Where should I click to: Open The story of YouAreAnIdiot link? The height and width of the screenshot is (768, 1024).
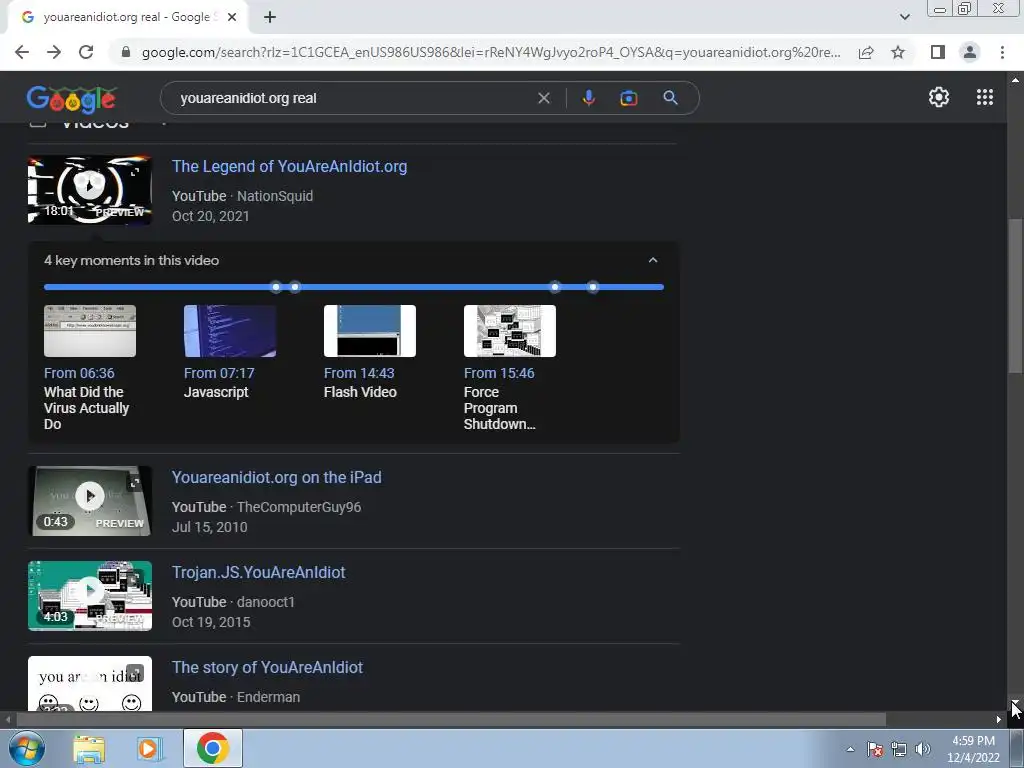point(267,667)
